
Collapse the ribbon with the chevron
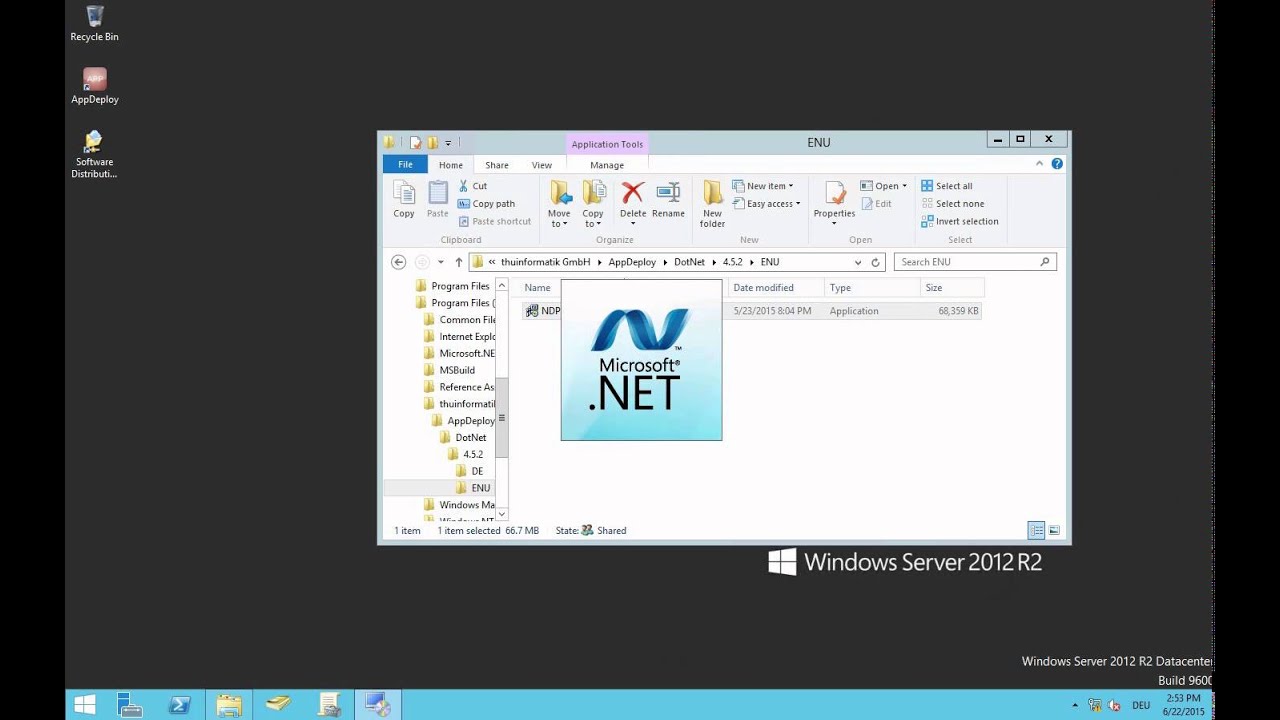[x=1041, y=164]
